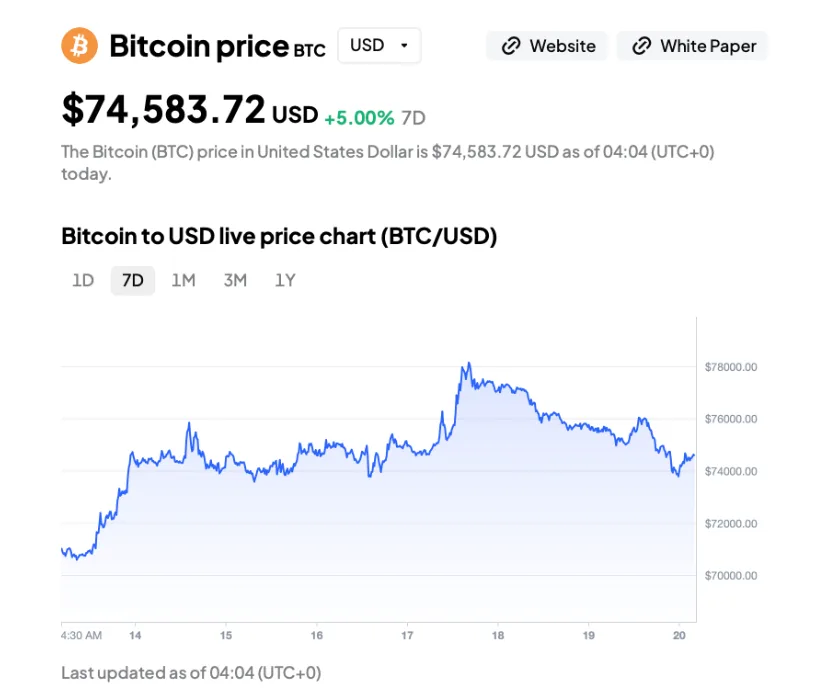The height and width of the screenshot is (692, 818).
Task: Click the $76000.00 price axis label
Action: click(x=730, y=419)
